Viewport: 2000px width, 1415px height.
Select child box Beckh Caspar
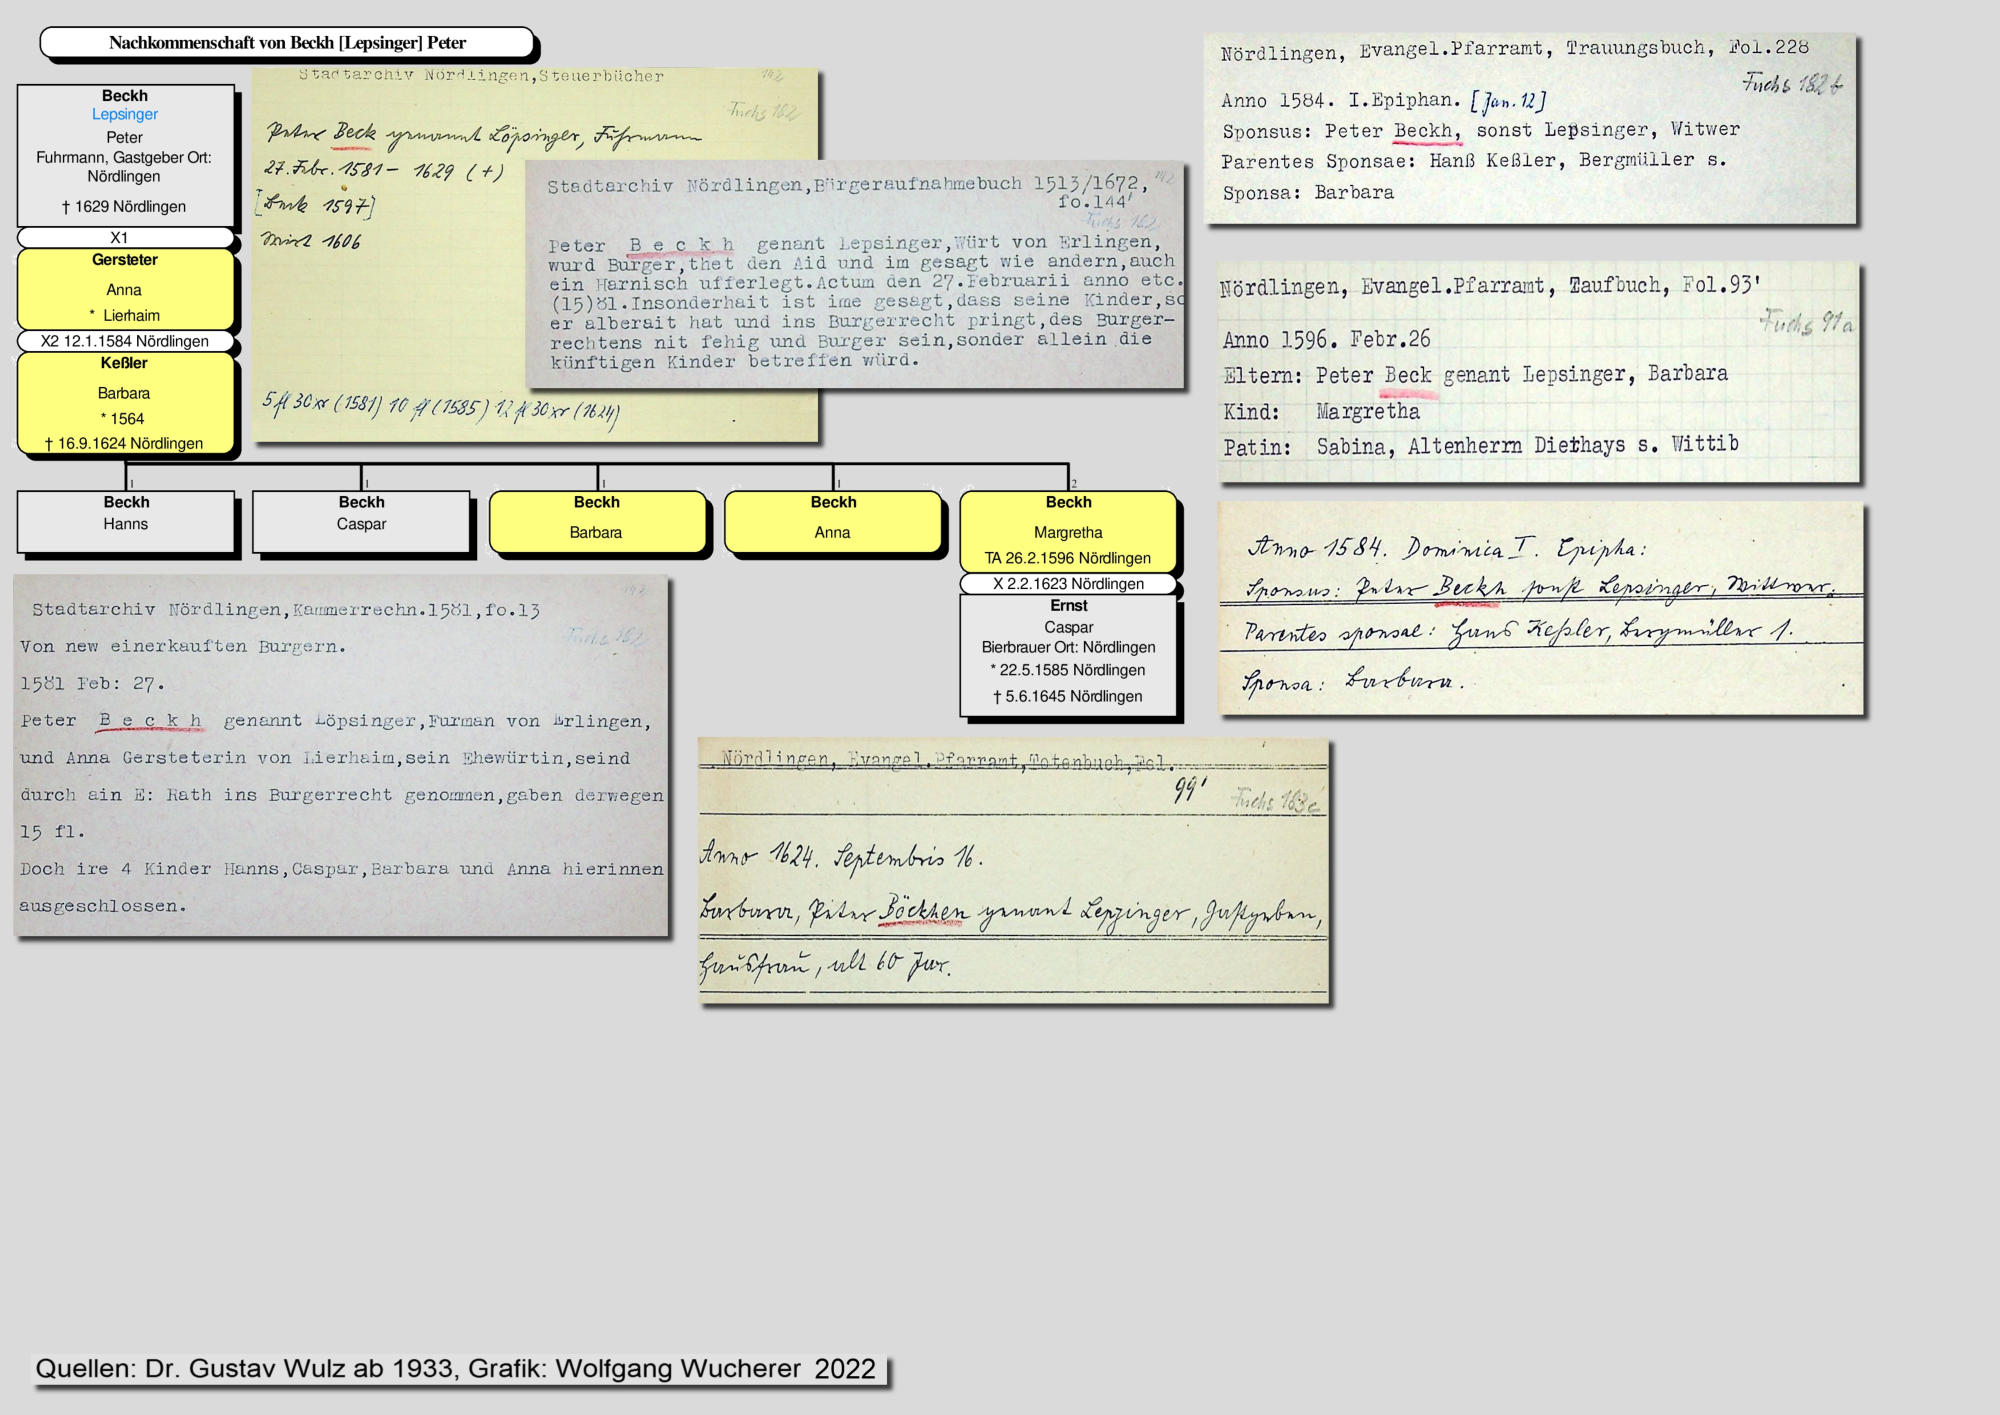361,520
